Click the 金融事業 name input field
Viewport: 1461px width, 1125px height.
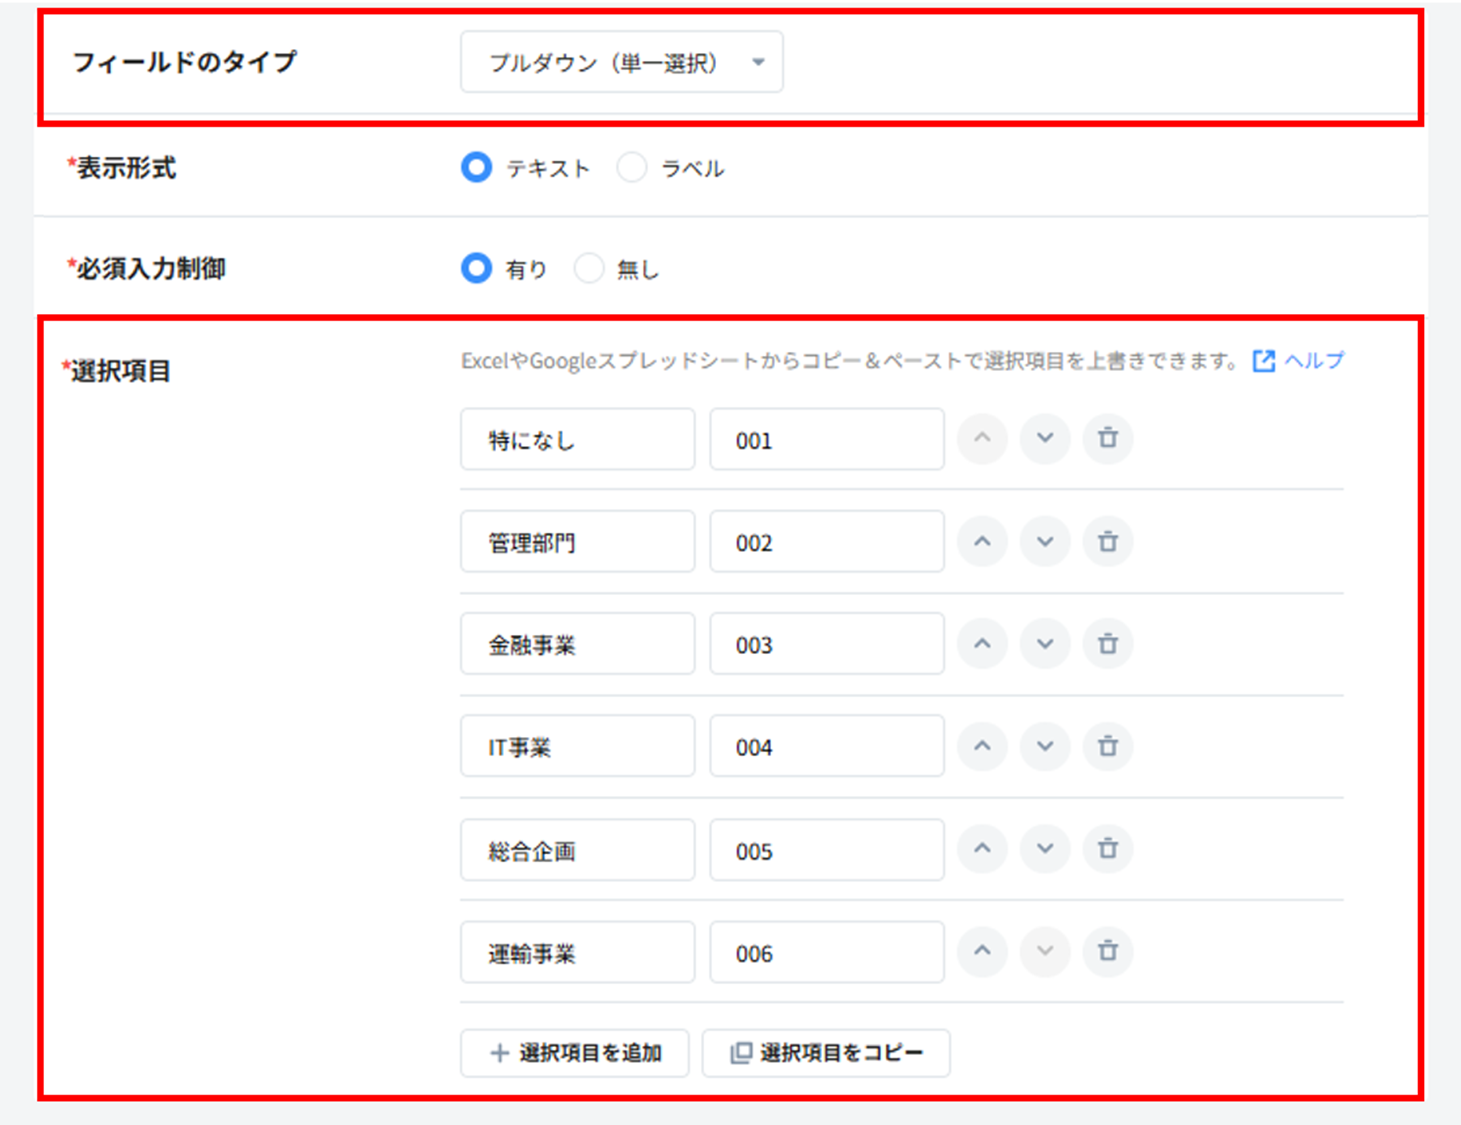577,644
